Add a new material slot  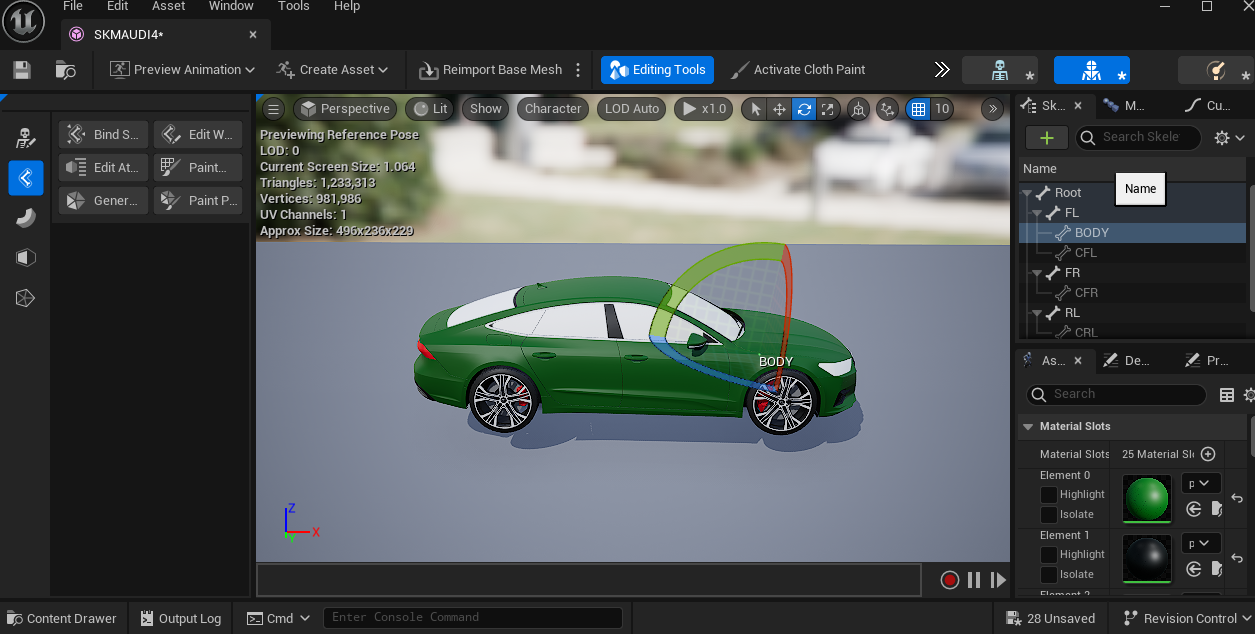click(1208, 454)
